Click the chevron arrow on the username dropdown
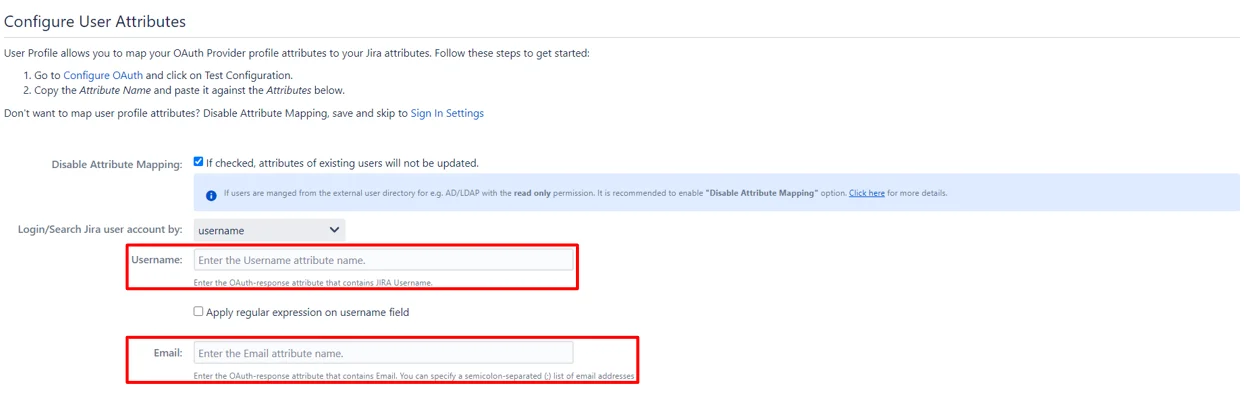The width and height of the screenshot is (1244, 400). (x=334, y=230)
